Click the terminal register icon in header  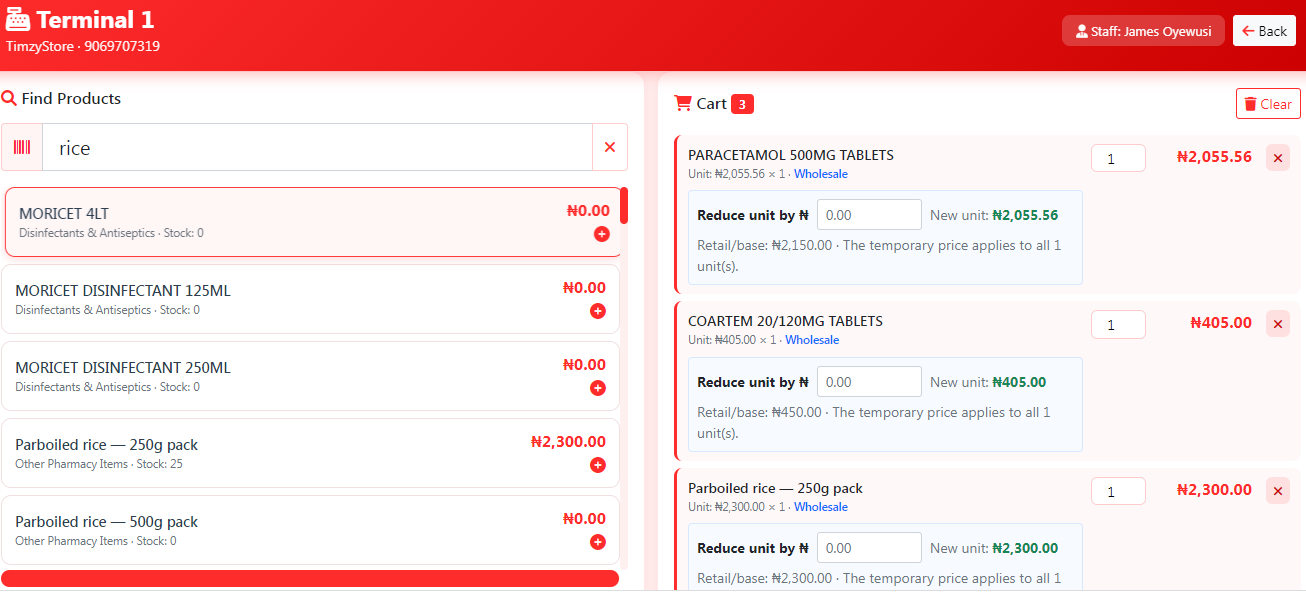17,19
